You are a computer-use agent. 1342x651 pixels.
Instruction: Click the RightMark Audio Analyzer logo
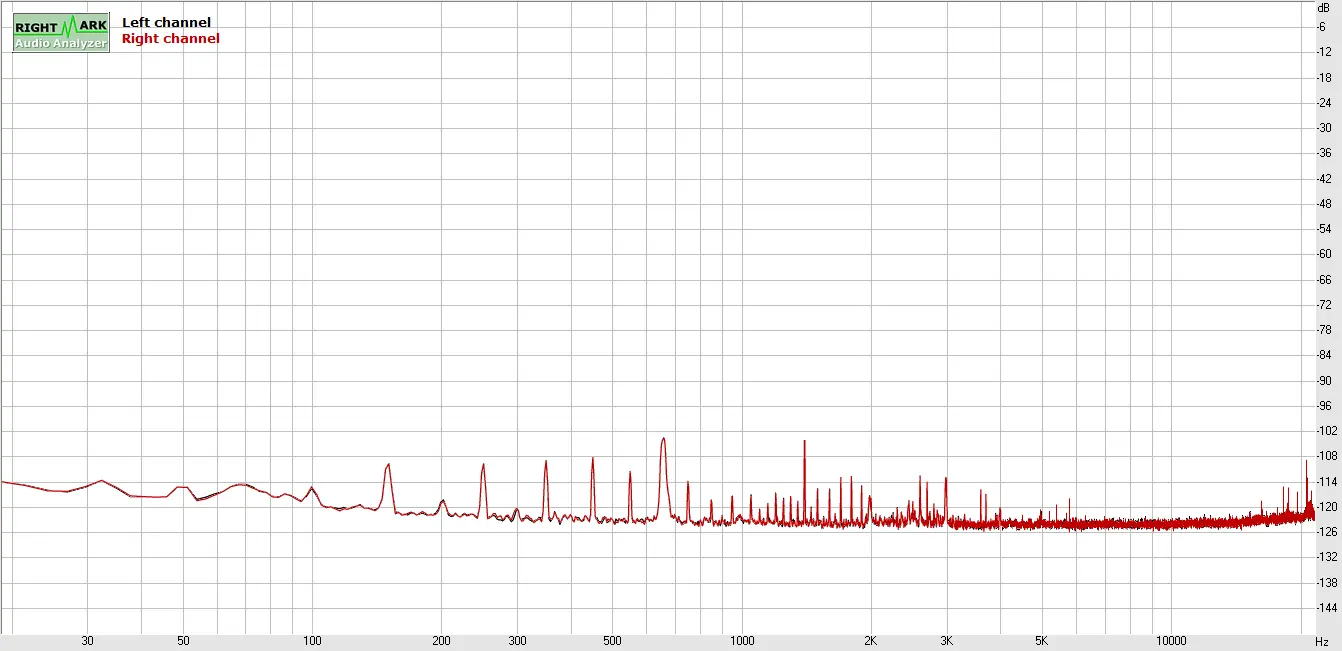61,33
